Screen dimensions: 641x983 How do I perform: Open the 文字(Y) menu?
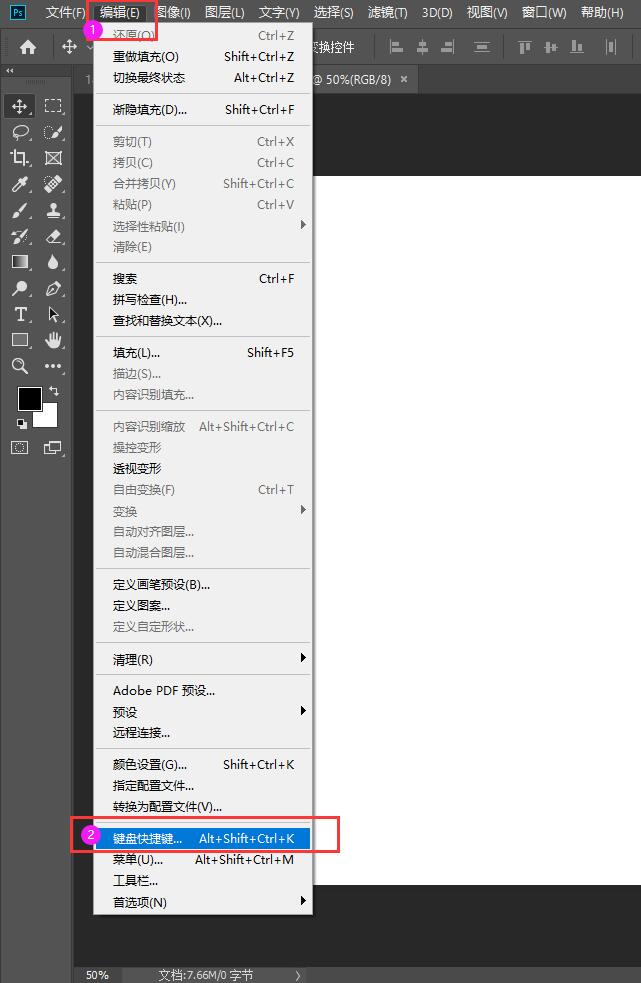279,13
